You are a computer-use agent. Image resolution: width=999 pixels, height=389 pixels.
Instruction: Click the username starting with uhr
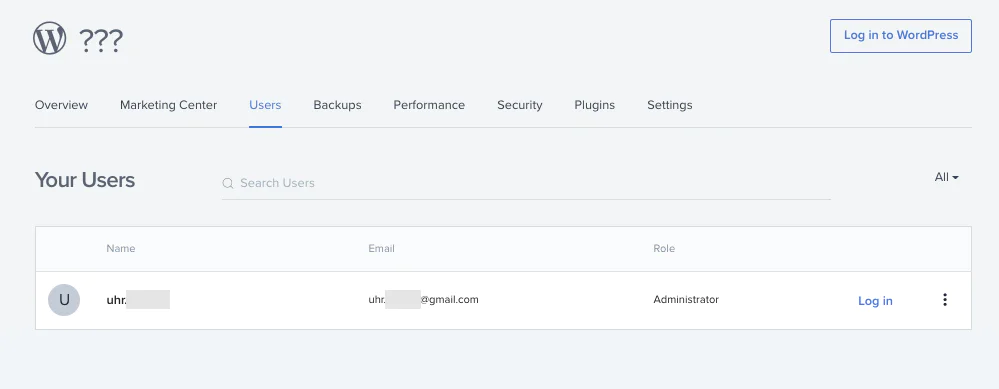pyautogui.click(x=138, y=299)
